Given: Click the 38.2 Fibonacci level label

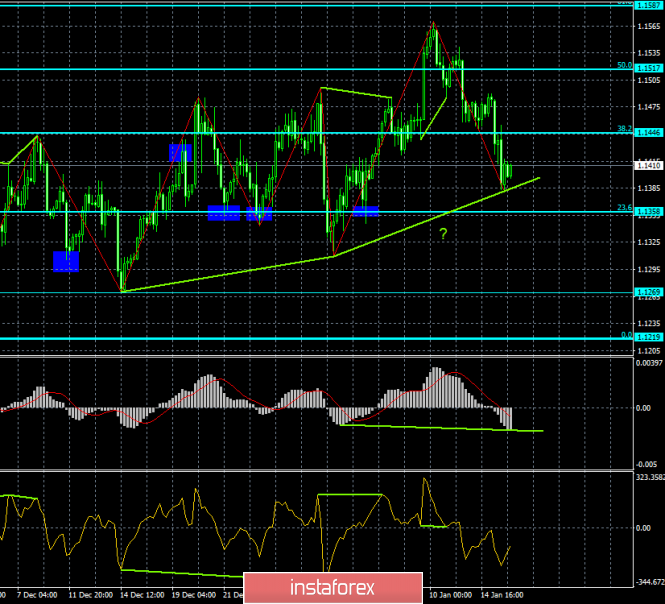Looking at the screenshot, I should click(x=623, y=129).
